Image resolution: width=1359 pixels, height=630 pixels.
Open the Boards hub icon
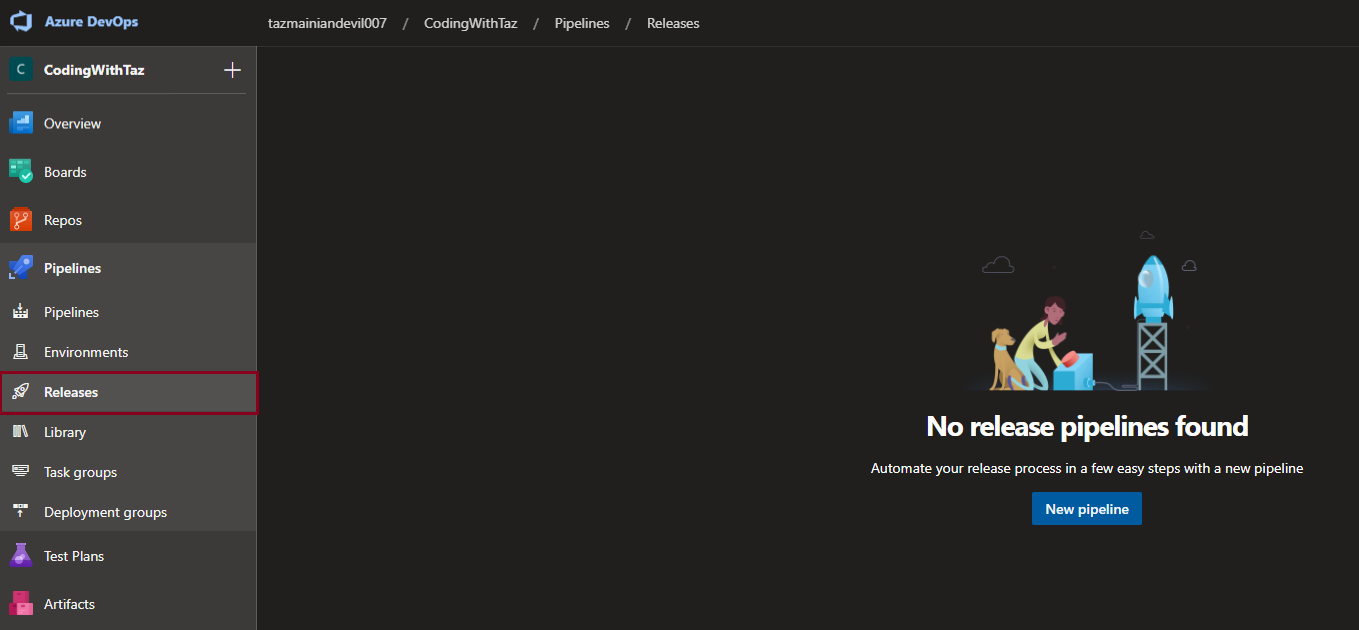21,171
